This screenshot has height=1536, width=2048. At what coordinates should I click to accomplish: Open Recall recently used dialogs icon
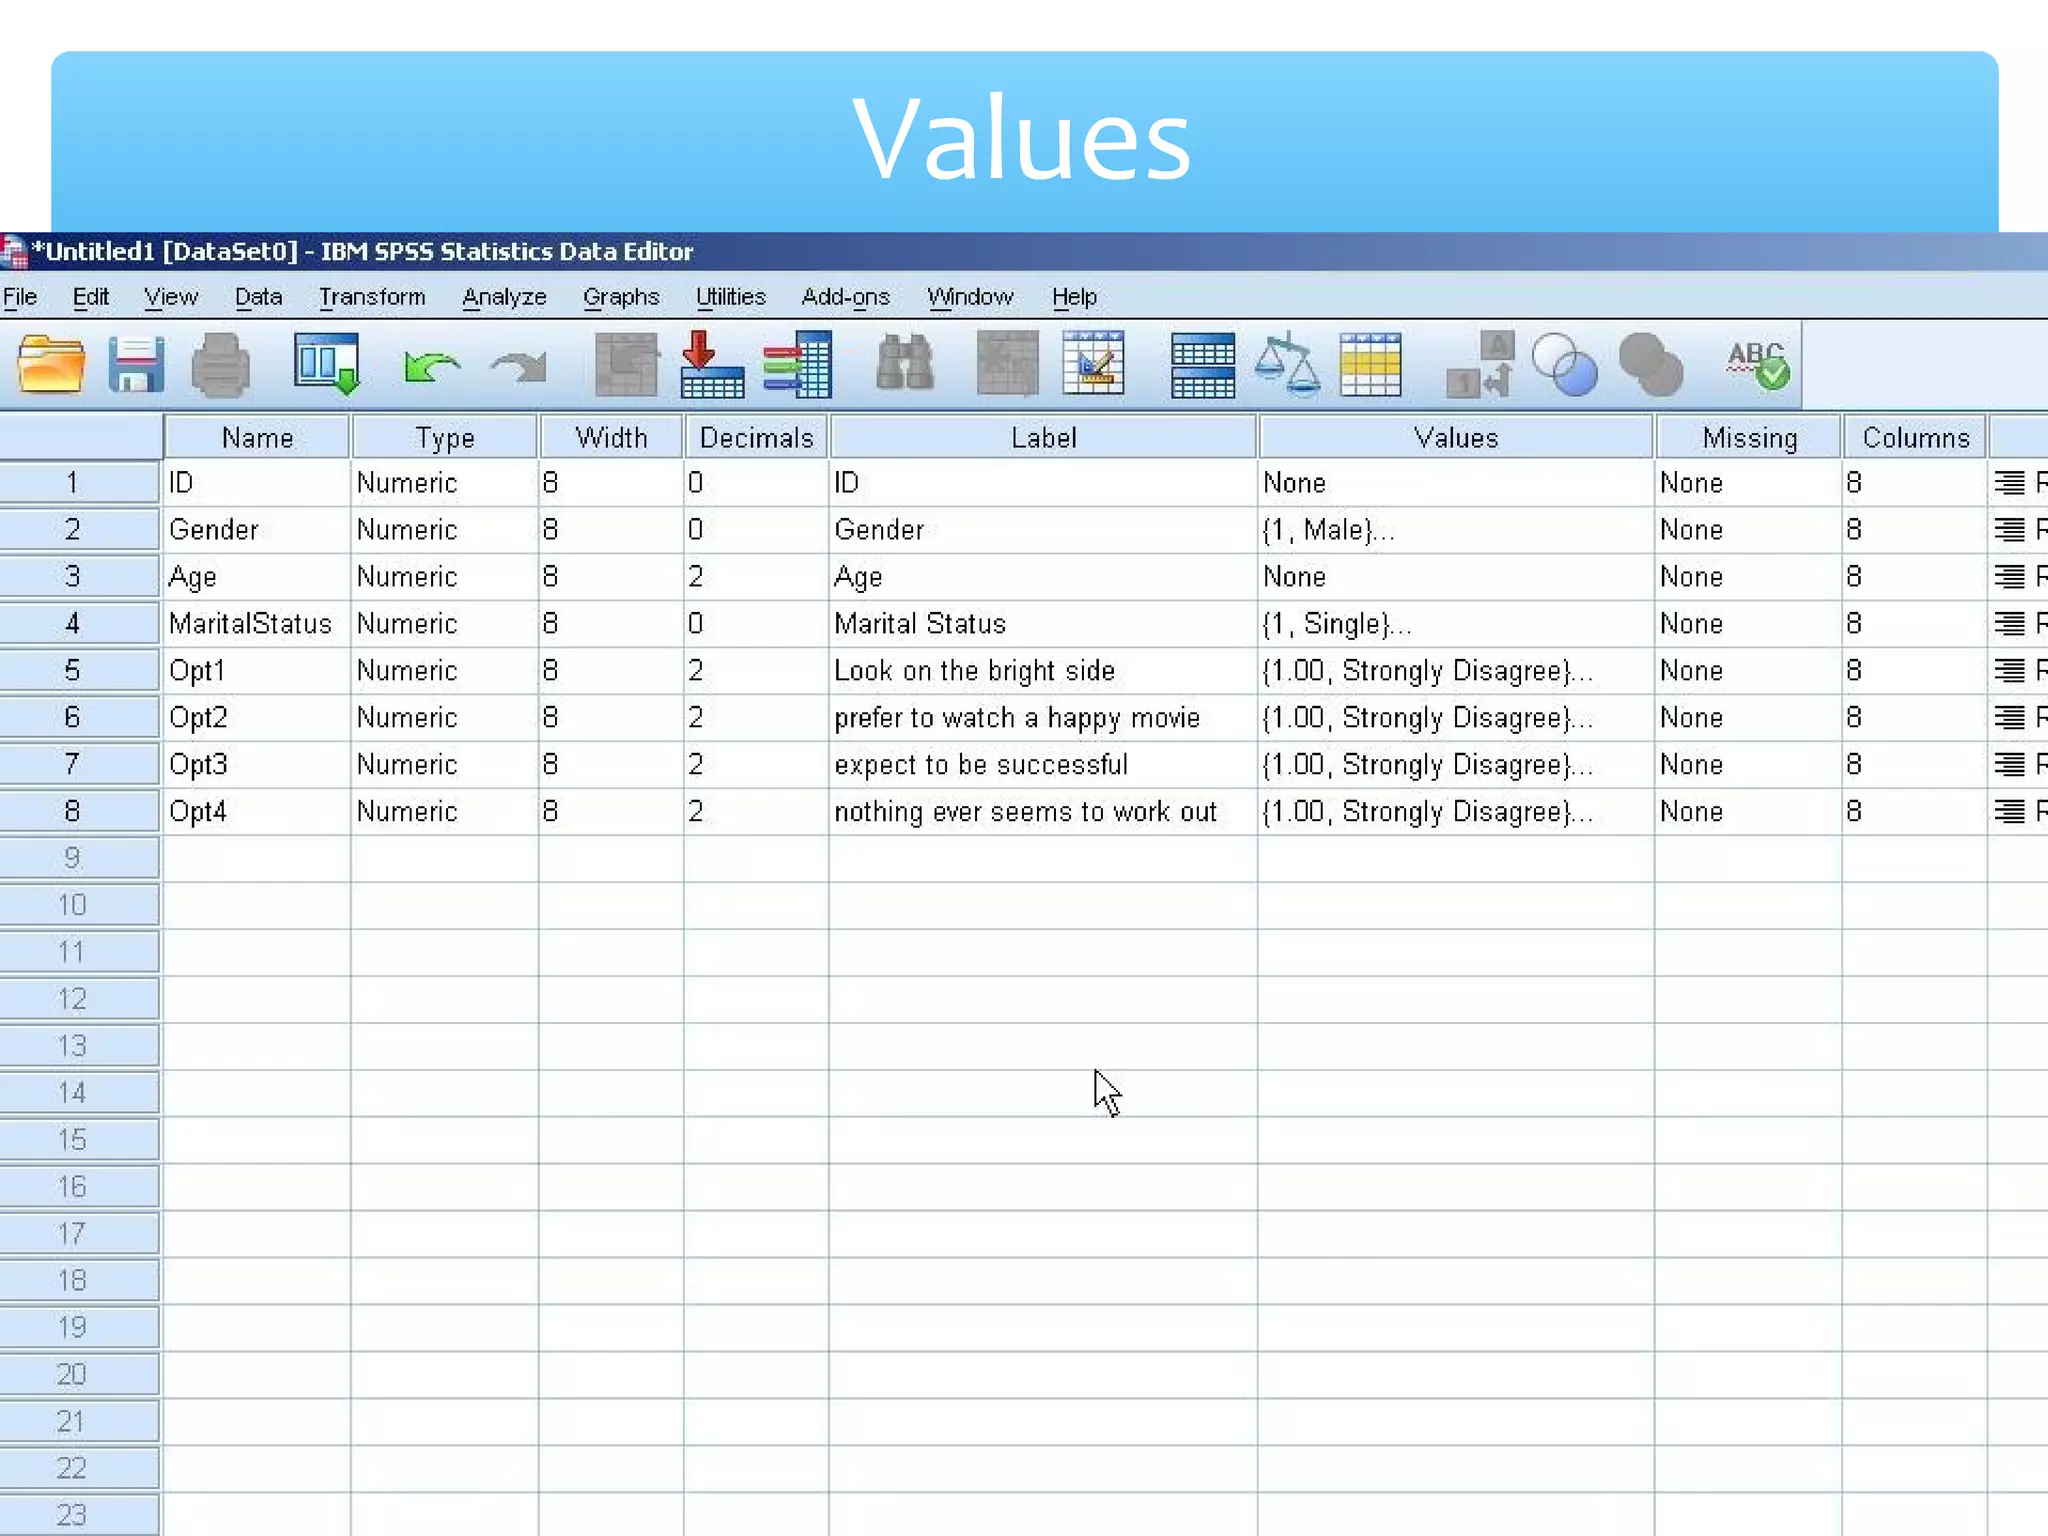click(327, 365)
